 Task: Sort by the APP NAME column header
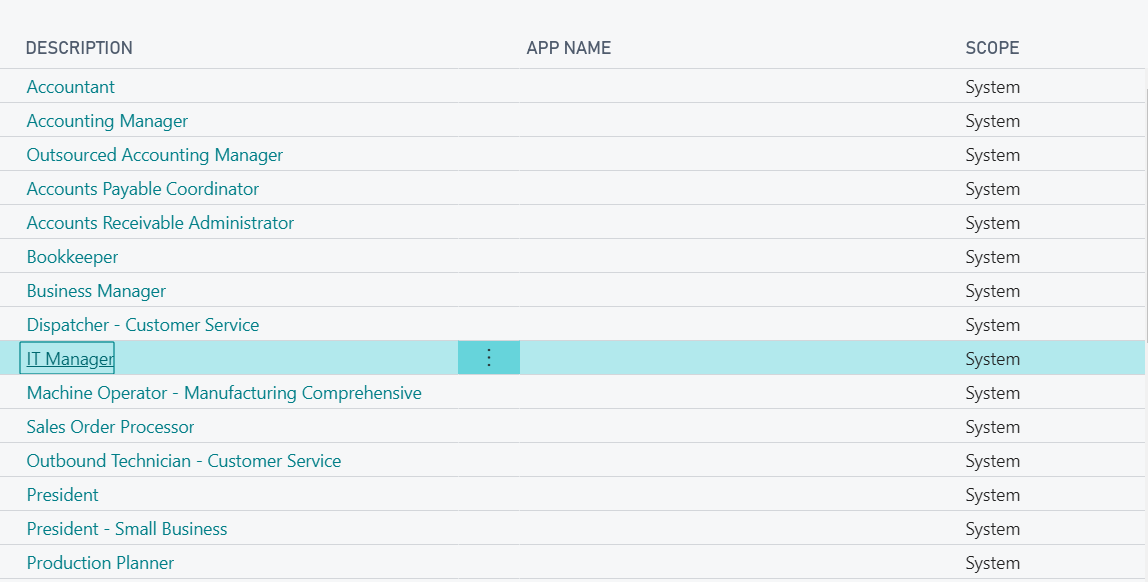click(x=570, y=47)
